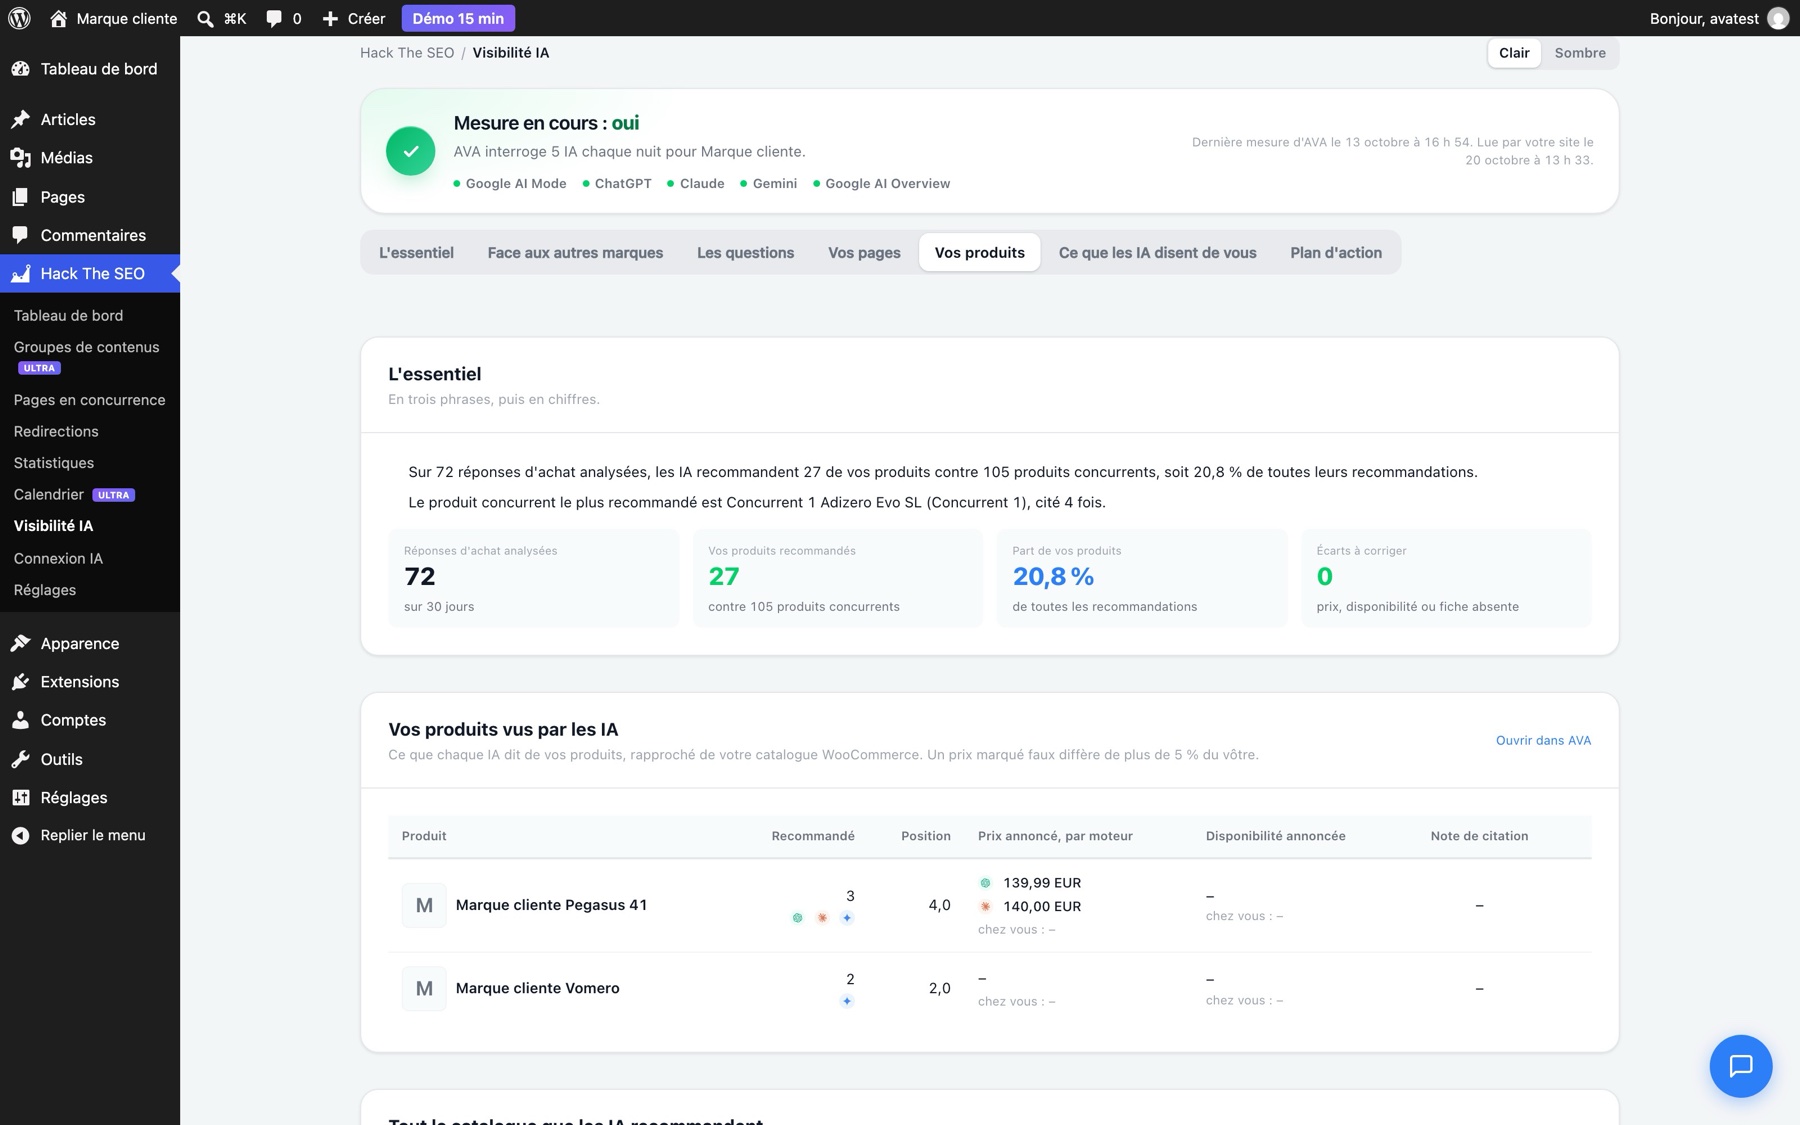
Task: Click the 139,99 EUR price entry
Action: point(1042,883)
